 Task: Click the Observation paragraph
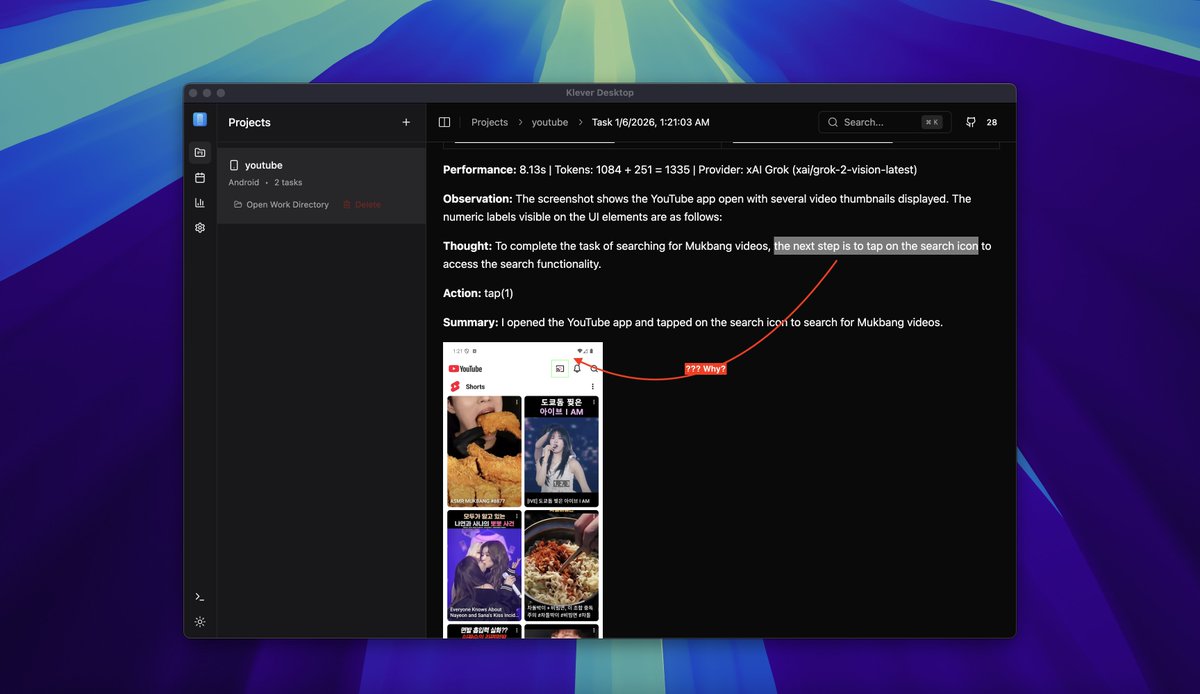point(707,208)
